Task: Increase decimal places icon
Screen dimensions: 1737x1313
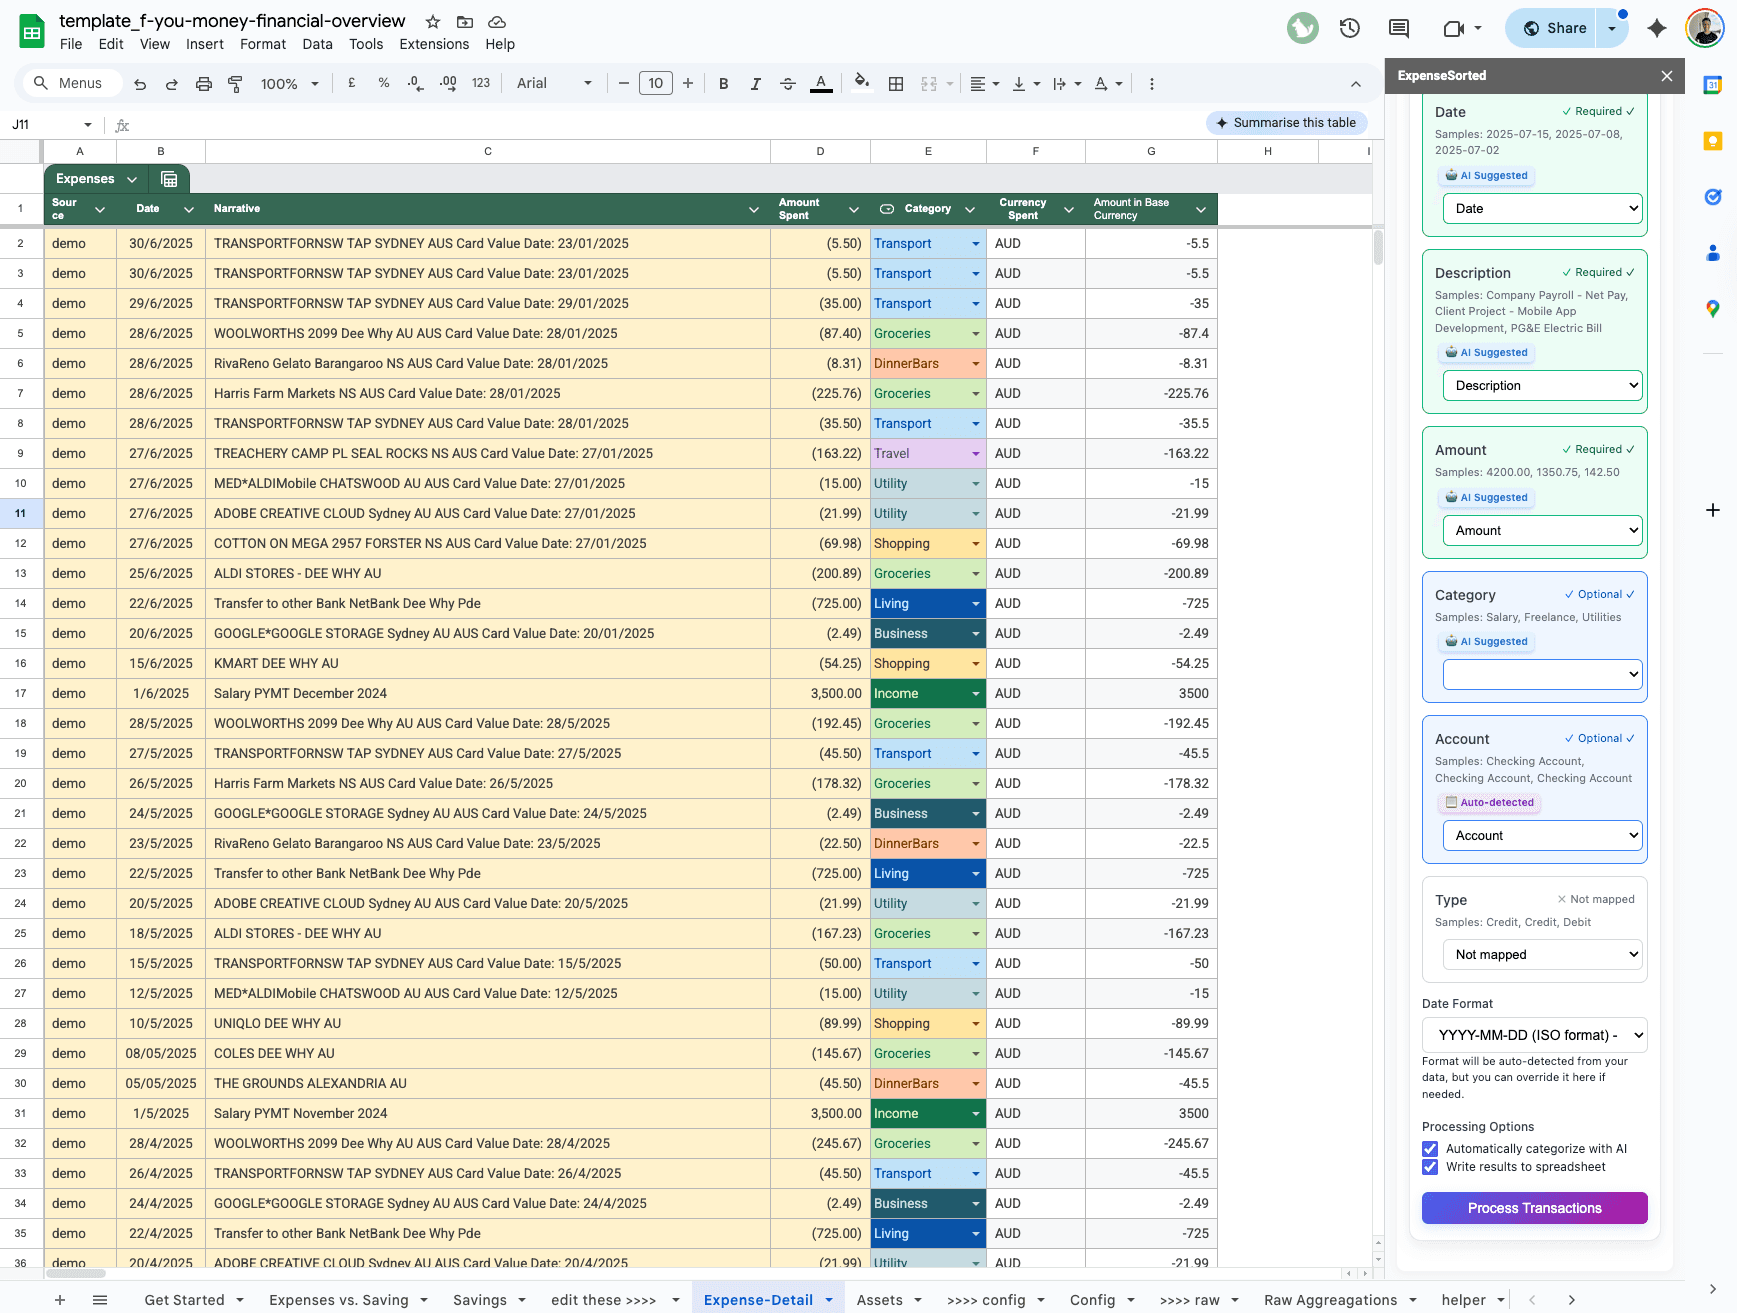Action: 448,84
